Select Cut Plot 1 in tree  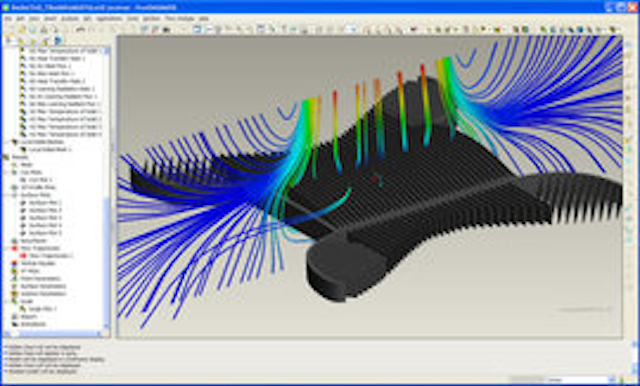(x=40, y=180)
